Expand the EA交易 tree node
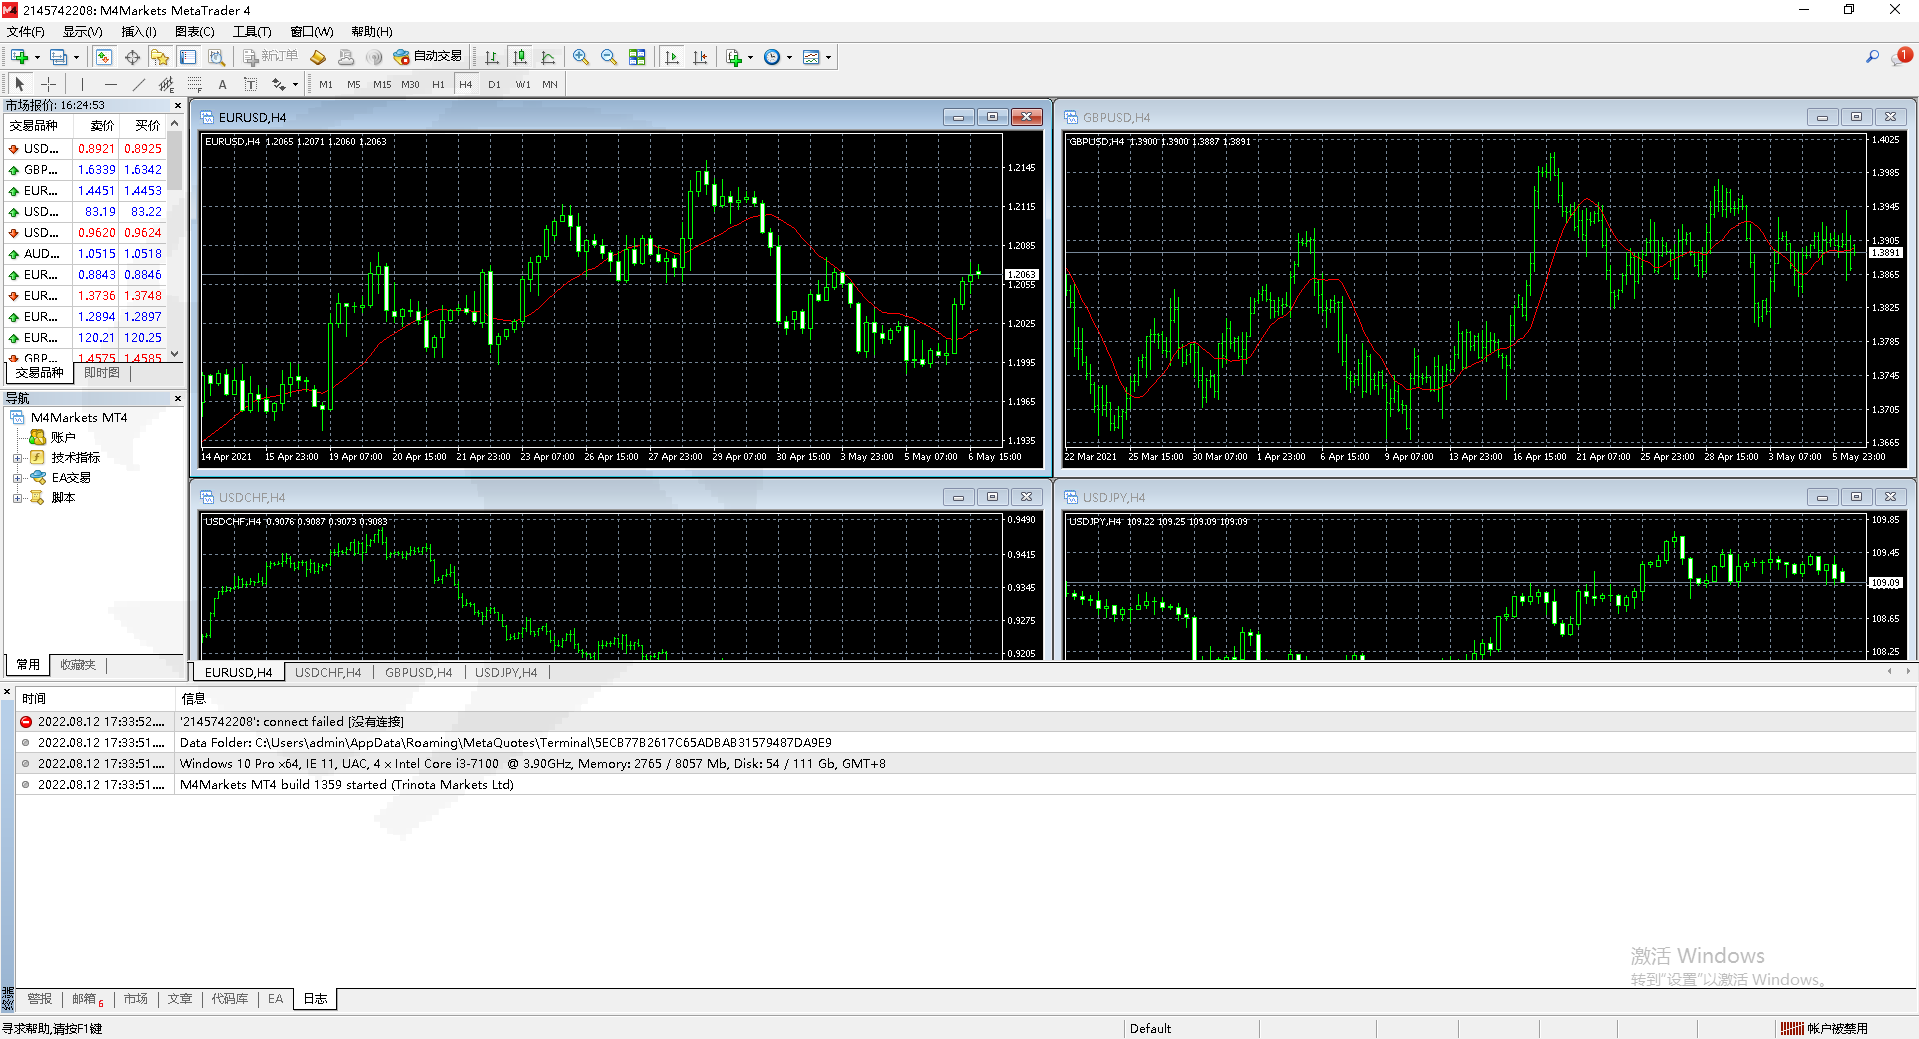The width and height of the screenshot is (1919, 1039). (x=17, y=478)
